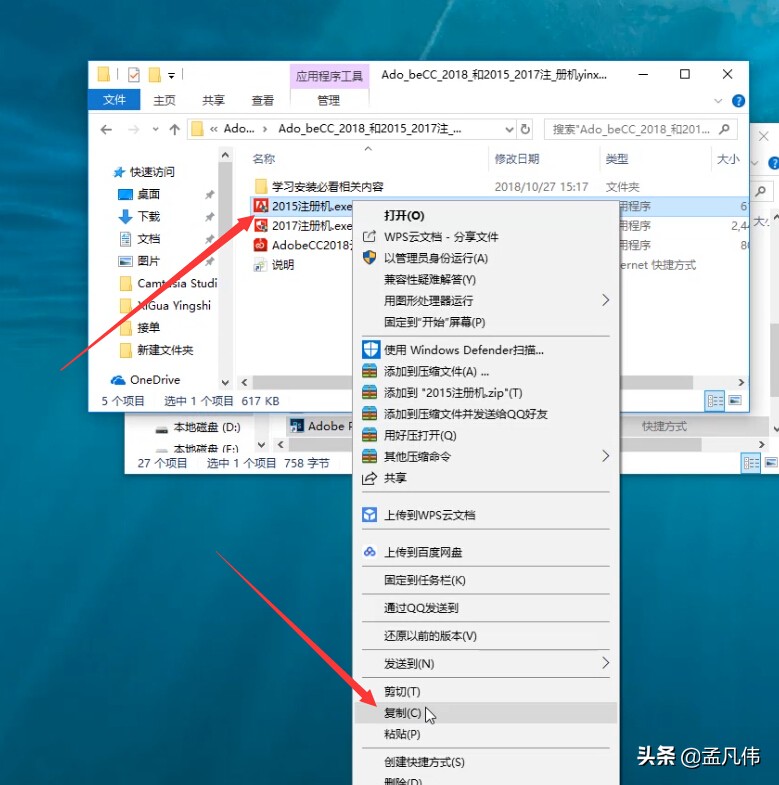Choose 用好压打开(Q)

(485, 436)
